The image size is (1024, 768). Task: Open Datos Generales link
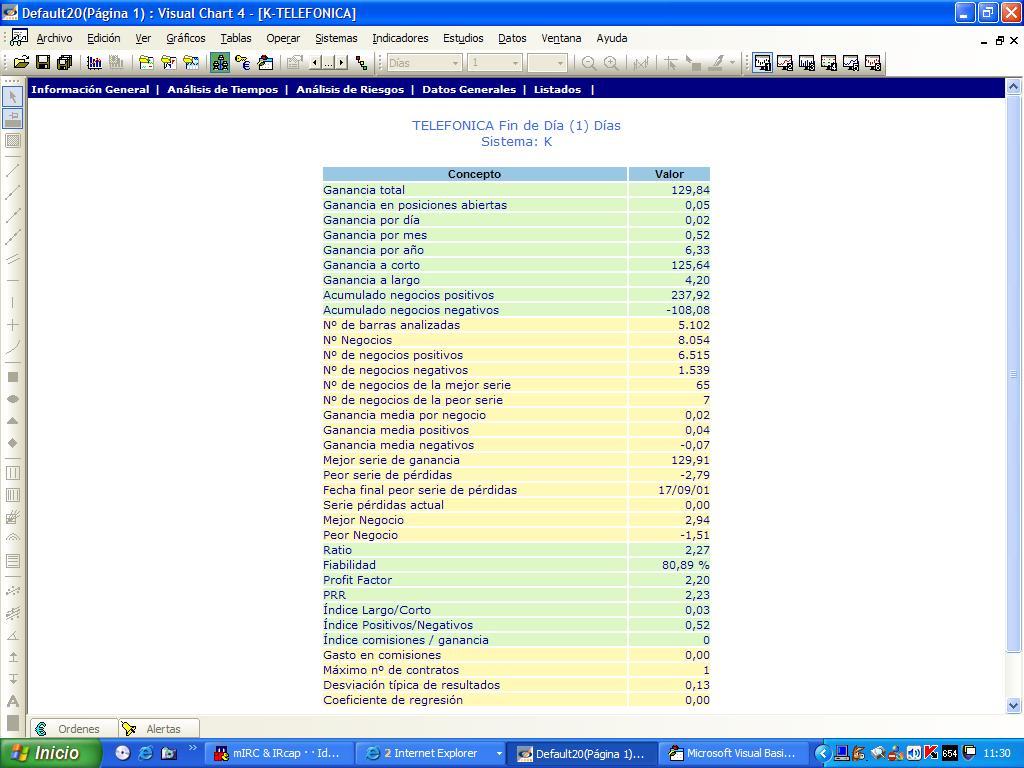click(x=469, y=89)
